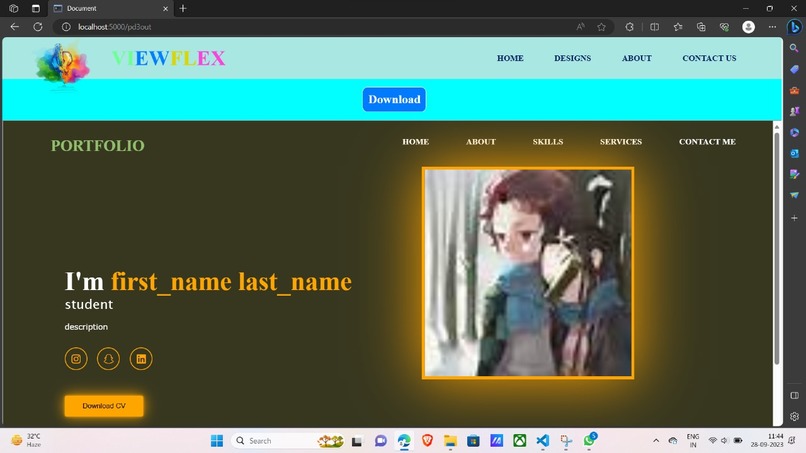
Task: Click SERVICES in portfolio navigation
Action: click(x=620, y=141)
